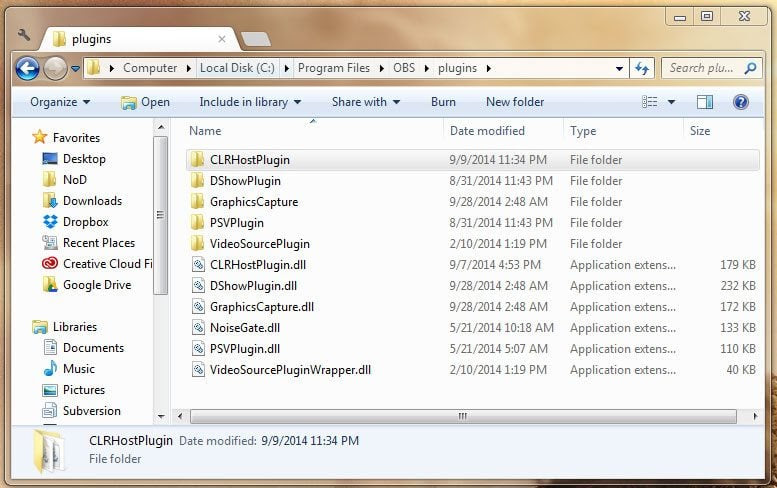Open Recent Places in Favorites
Viewport: 777px width, 488px height.
click(89, 243)
